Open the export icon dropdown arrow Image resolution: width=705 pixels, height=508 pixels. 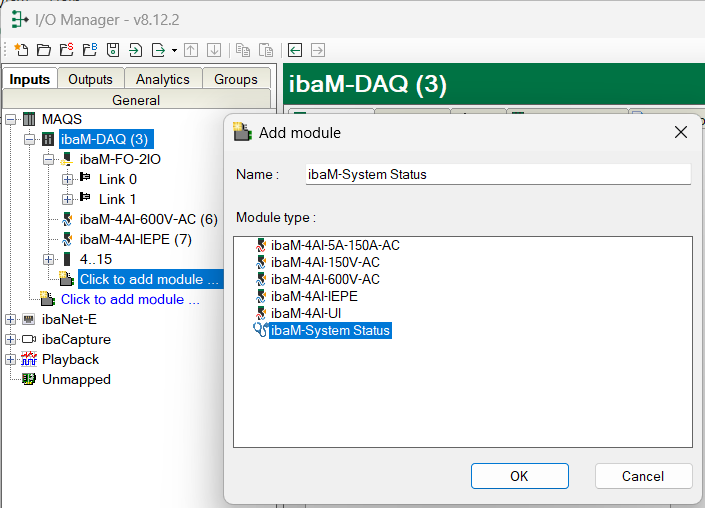174,50
